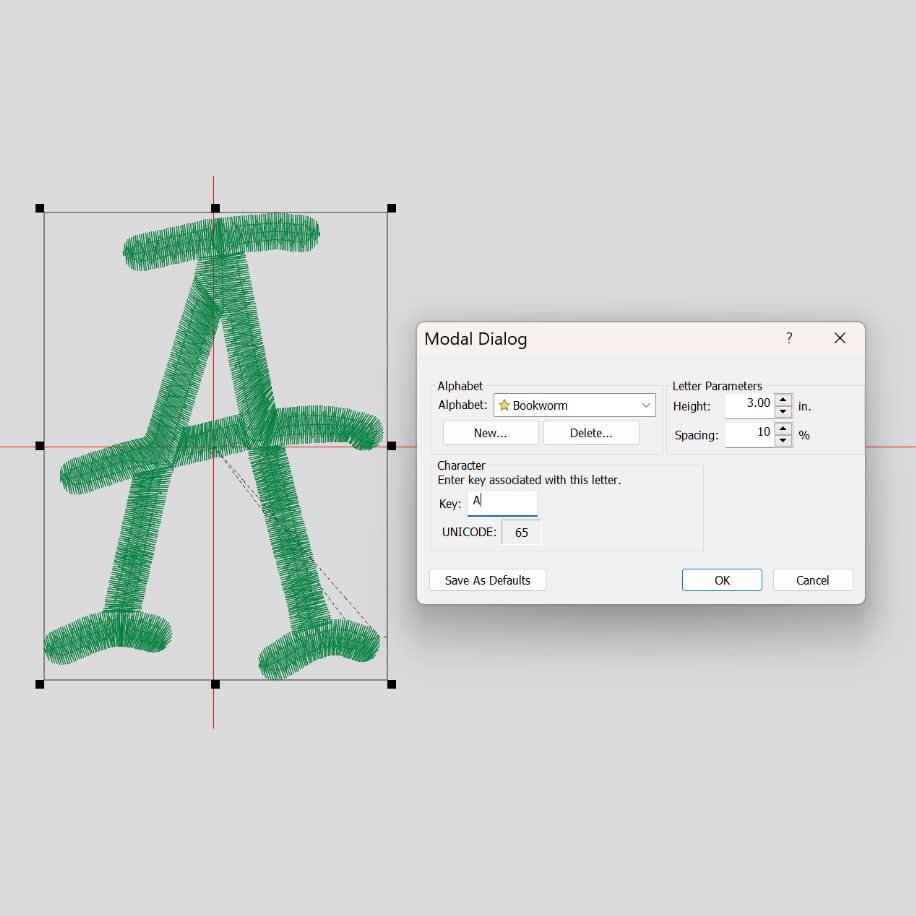The width and height of the screenshot is (916, 916).
Task: Click into the Spacing percentage field
Action: pos(749,434)
